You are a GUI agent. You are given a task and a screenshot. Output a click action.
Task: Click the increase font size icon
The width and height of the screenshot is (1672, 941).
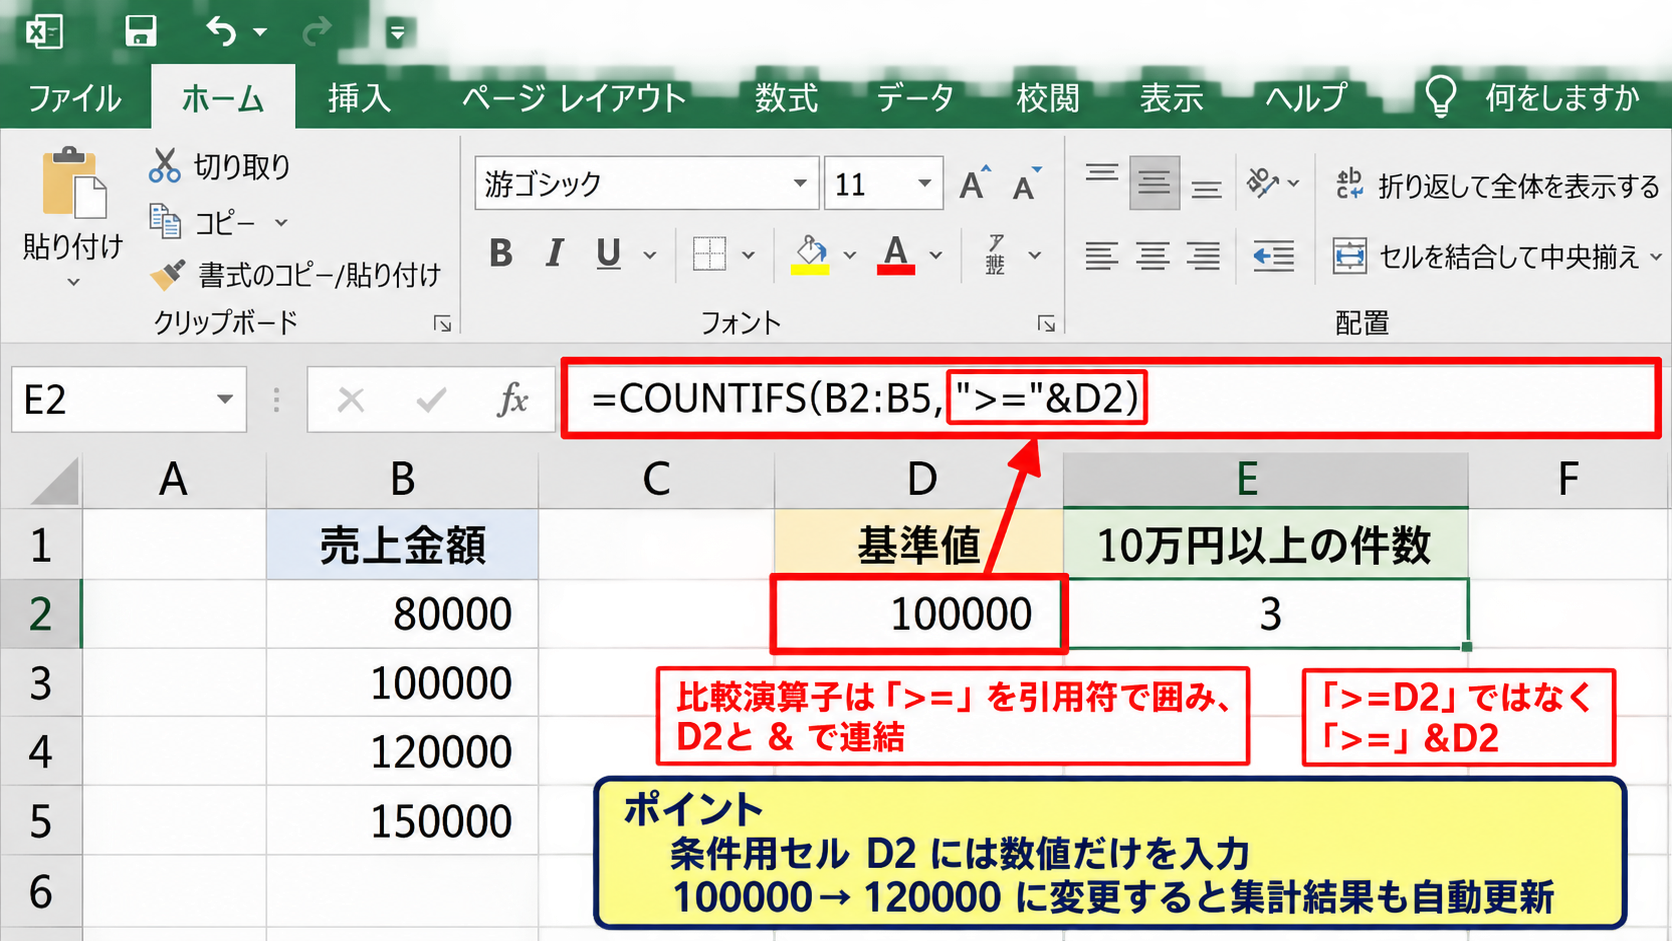974,184
